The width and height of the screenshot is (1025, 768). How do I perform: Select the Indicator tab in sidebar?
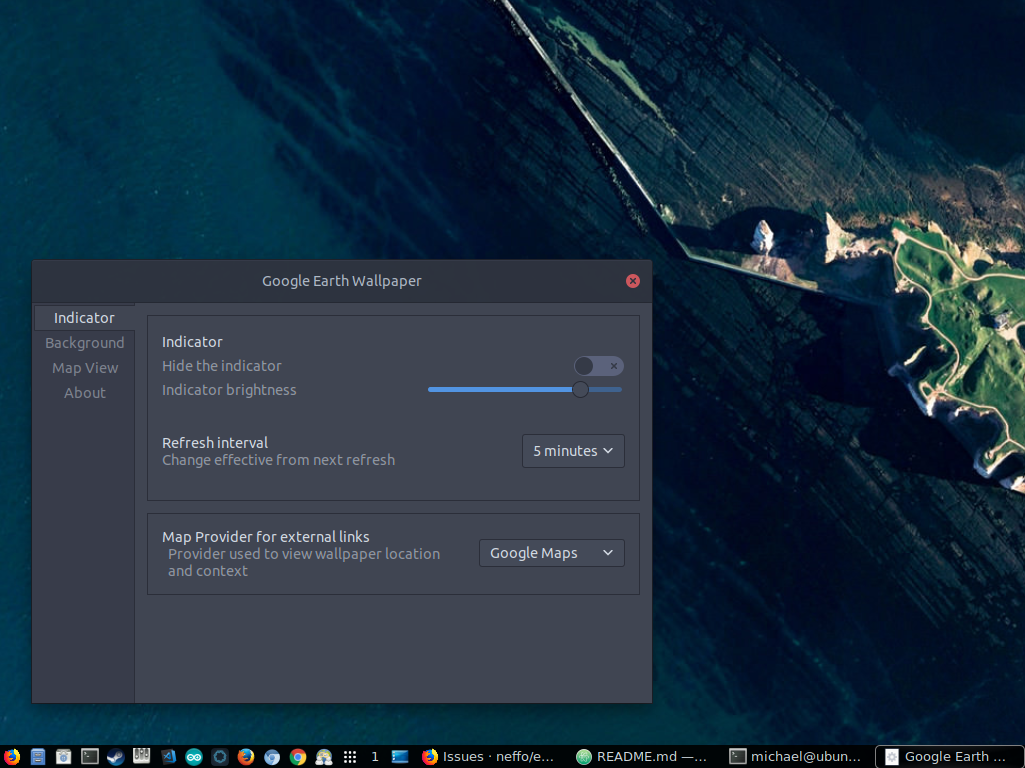click(84, 318)
